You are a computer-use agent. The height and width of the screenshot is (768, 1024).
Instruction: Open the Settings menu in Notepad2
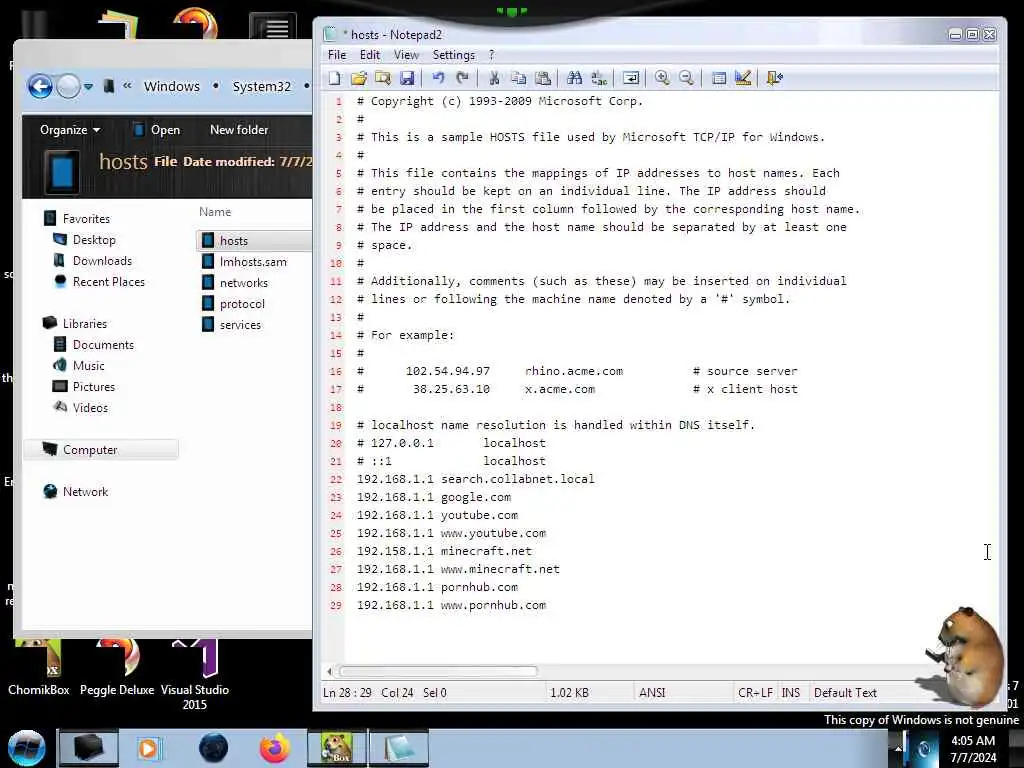(x=454, y=55)
